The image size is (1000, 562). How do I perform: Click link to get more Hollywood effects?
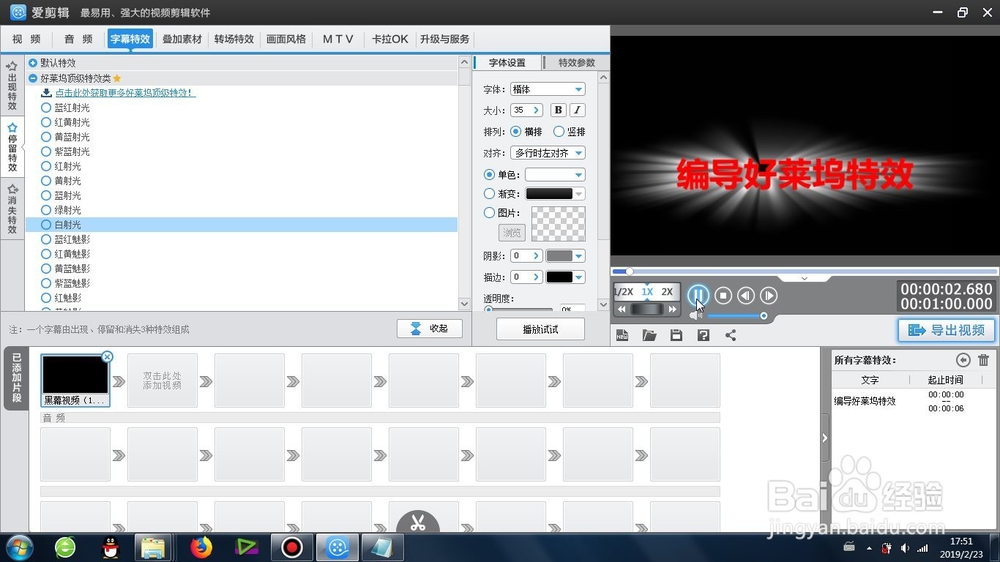click(125, 92)
